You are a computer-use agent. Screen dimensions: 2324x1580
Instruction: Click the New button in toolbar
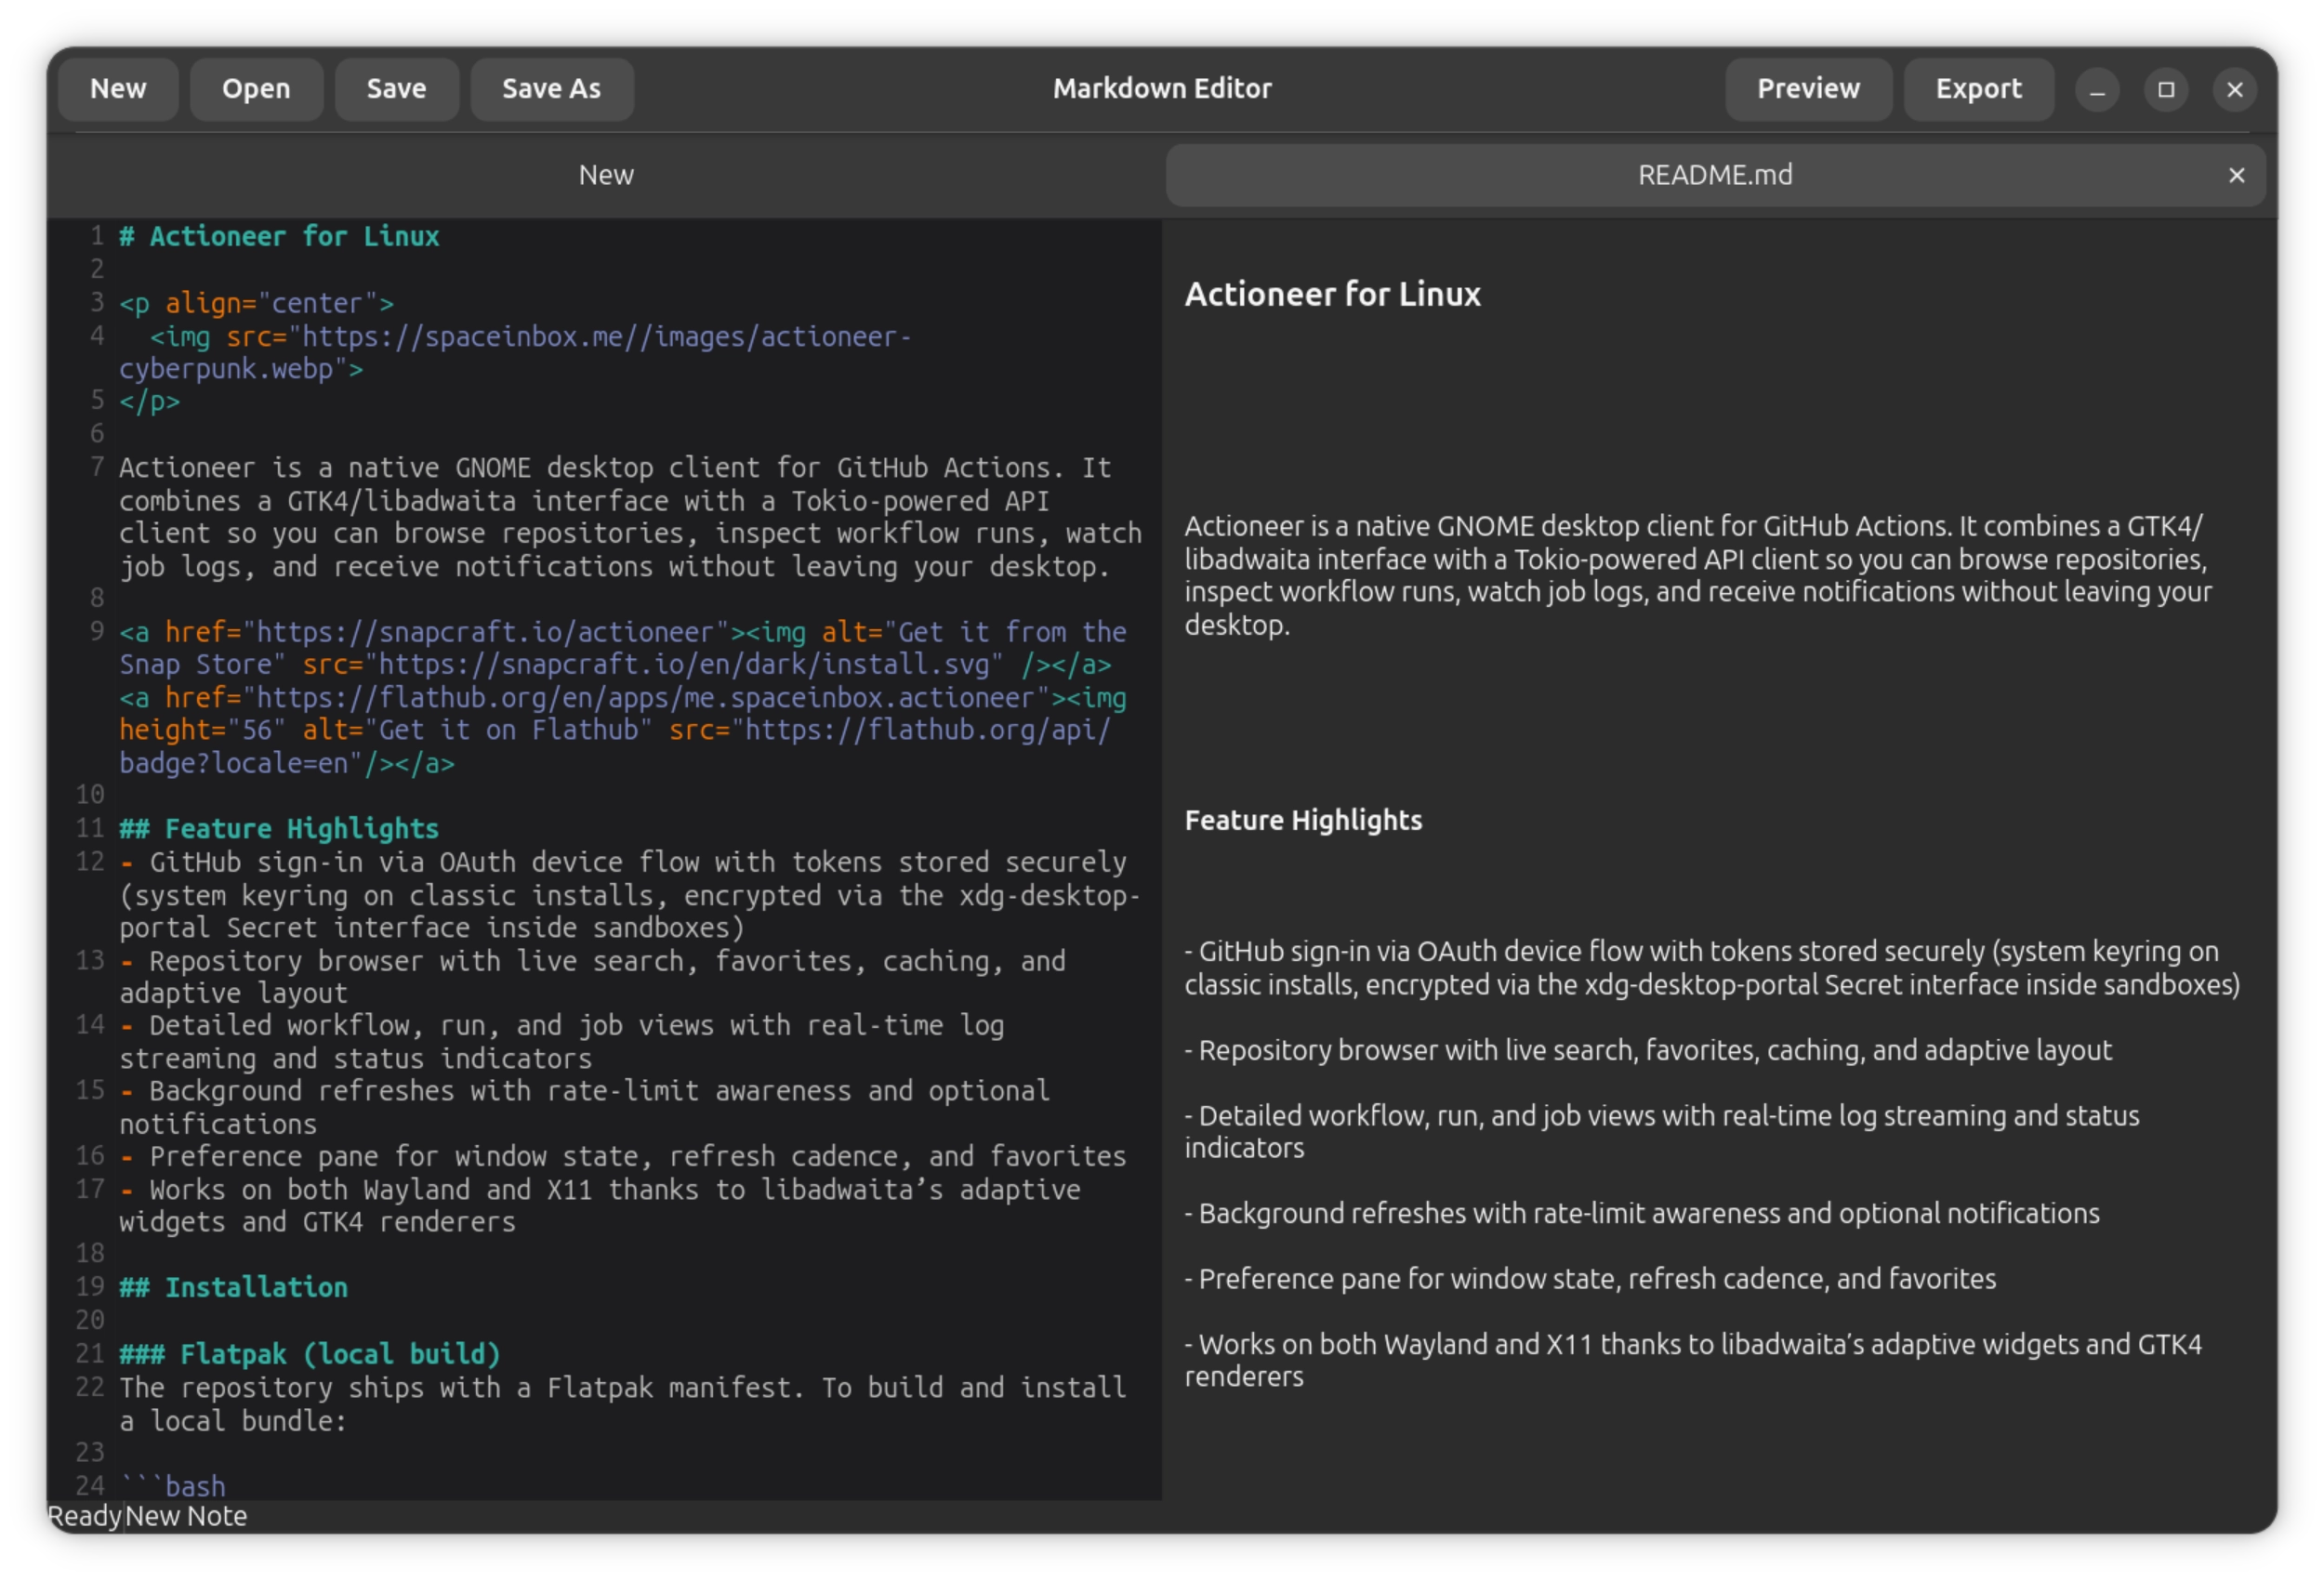[x=118, y=89]
